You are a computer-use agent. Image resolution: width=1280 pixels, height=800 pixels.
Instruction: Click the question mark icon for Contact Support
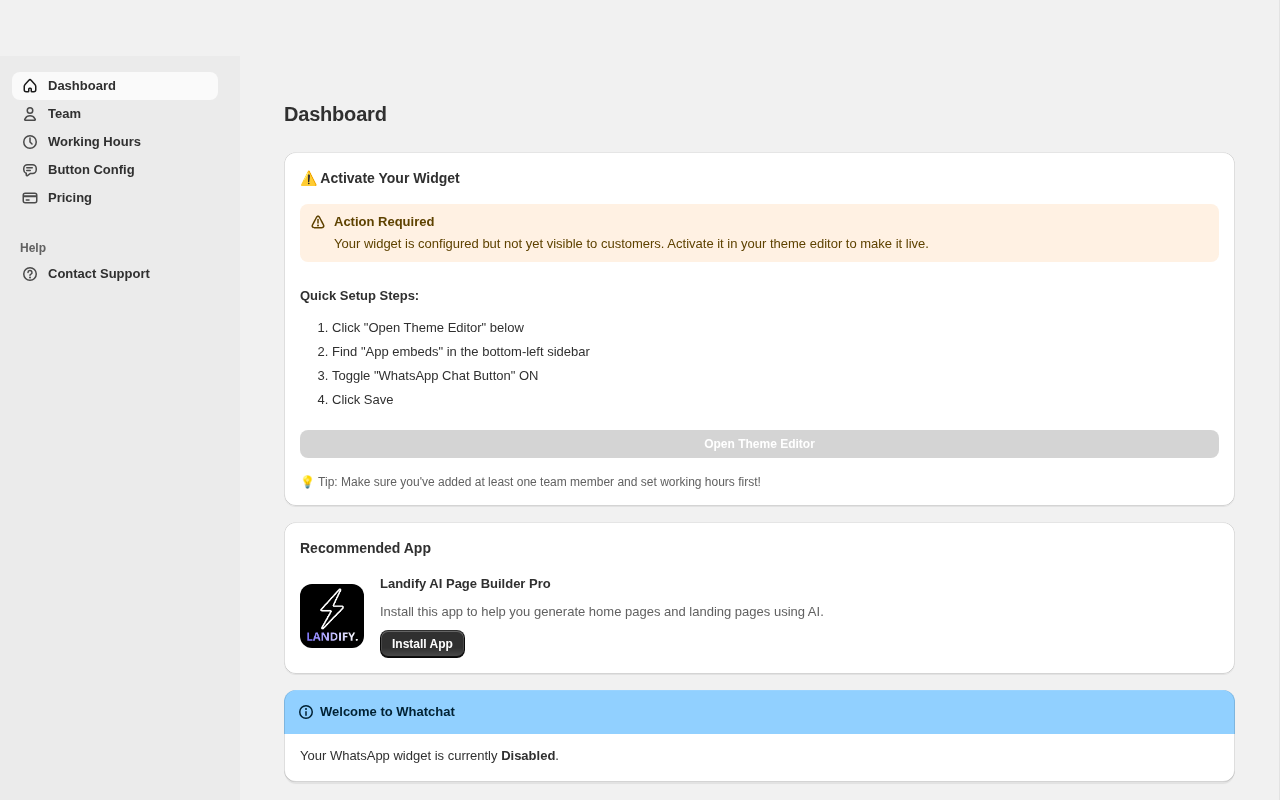[30, 274]
